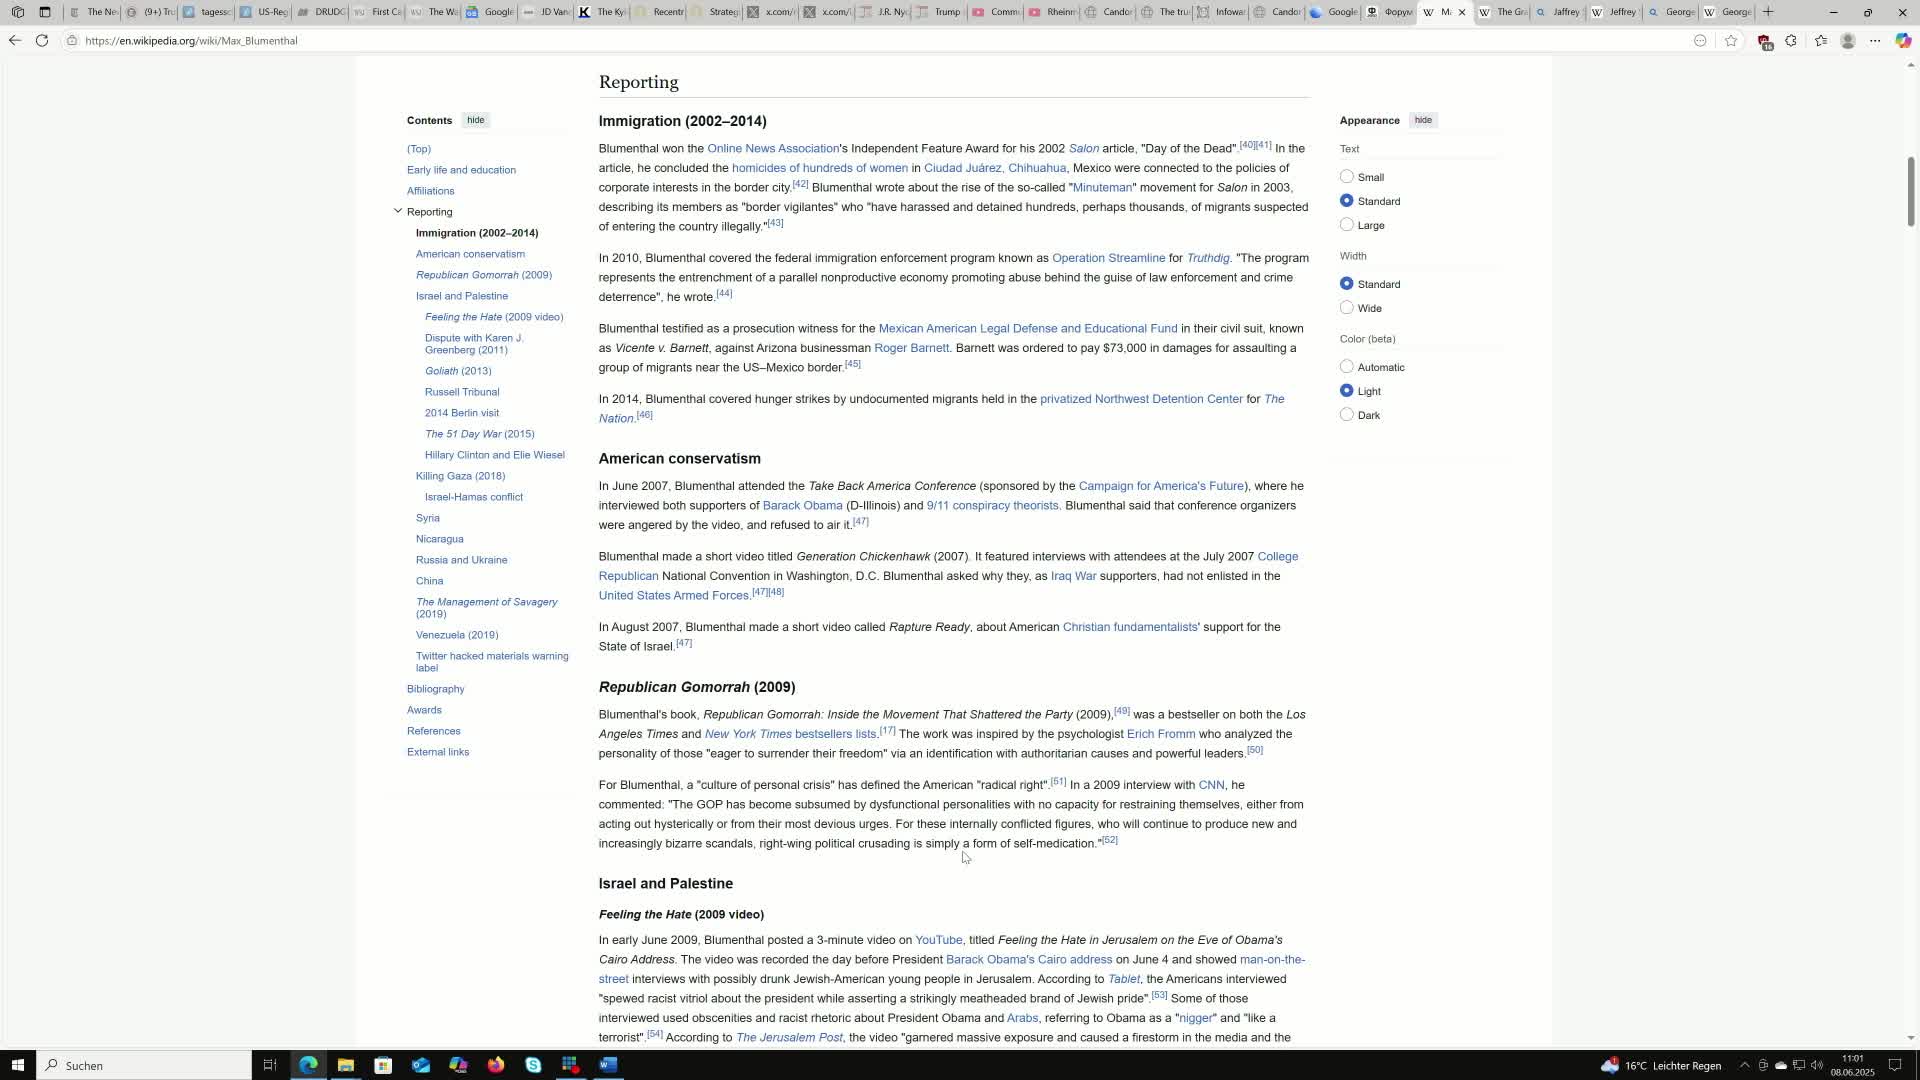This screenshot has height=1080, width=1920.
Task: Hide the Appearance panel
Action: pyautogui.click(x=1422, y=120)
